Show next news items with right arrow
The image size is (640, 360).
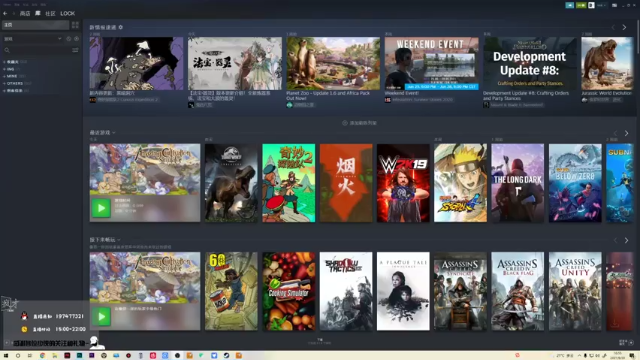pyautogui.click(x=624, y=27)
